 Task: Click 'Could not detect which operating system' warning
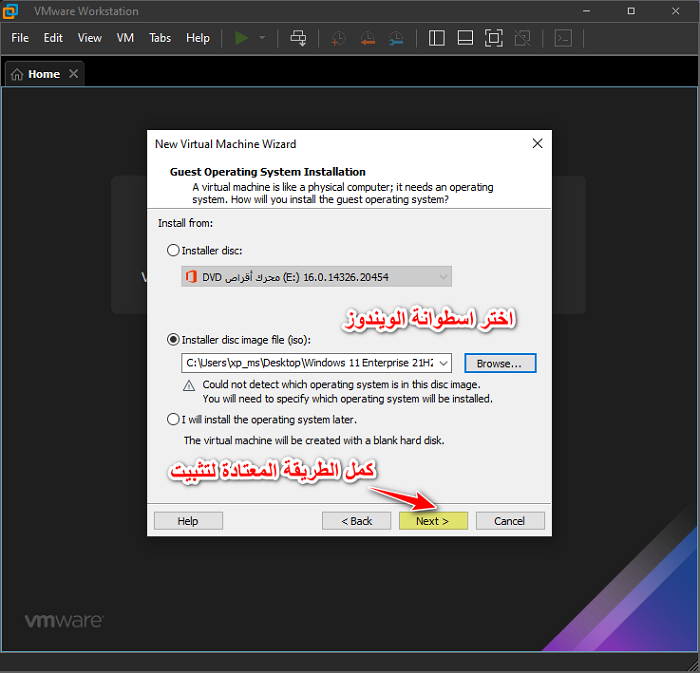[x=342, y=385]
